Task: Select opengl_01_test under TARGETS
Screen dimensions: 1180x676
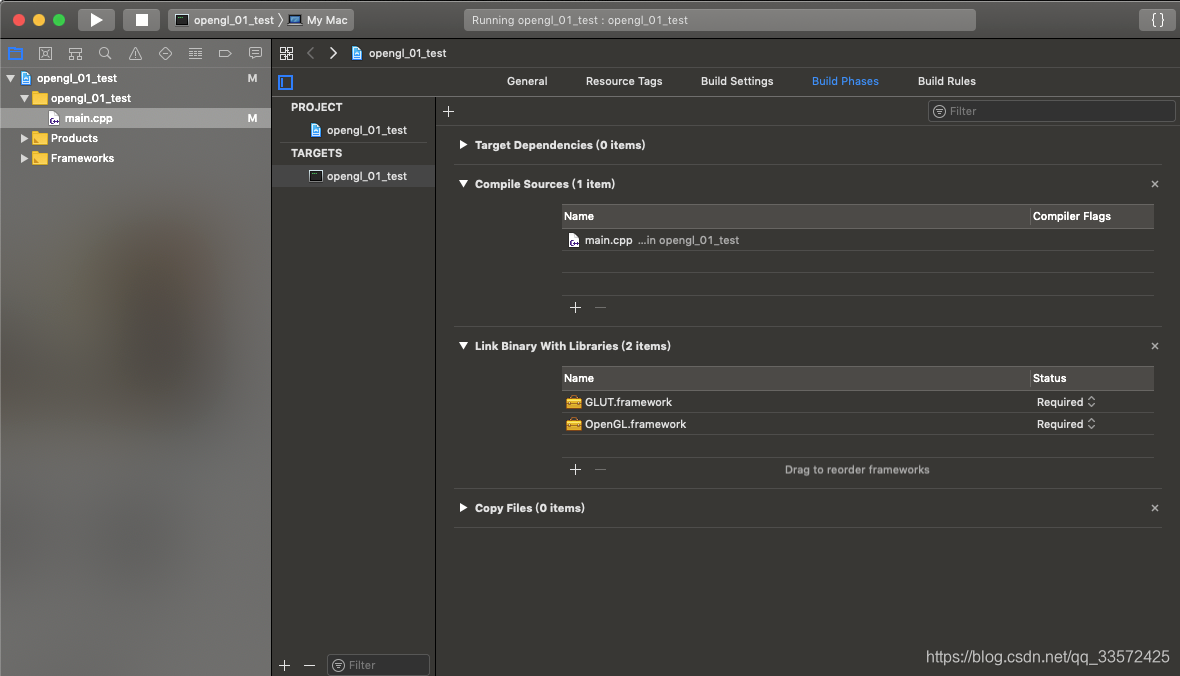Action: tap(354, 176)
